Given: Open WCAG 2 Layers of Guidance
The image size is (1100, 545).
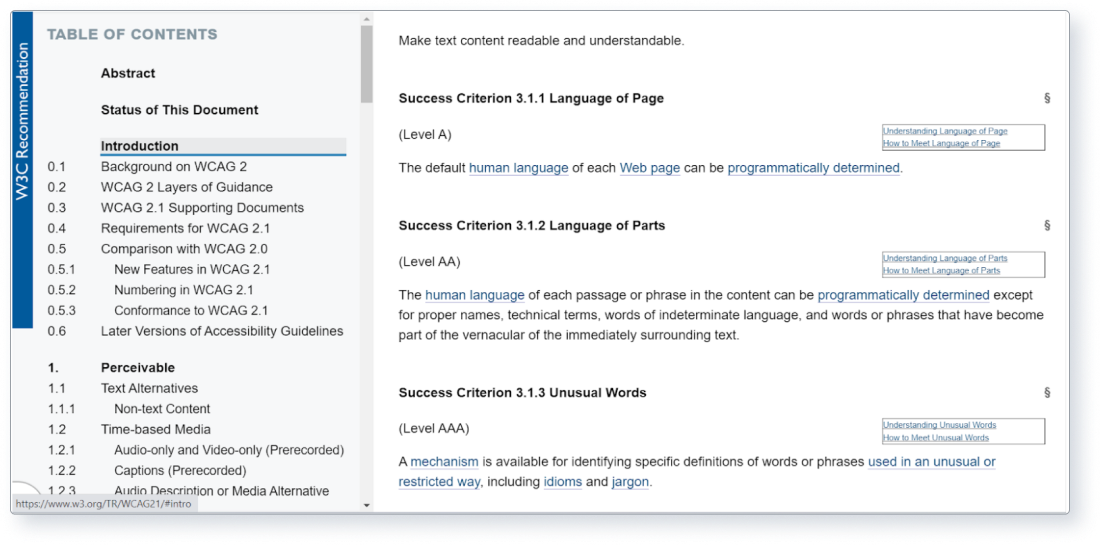Looking at the screenshot, I should coord(187,187).
